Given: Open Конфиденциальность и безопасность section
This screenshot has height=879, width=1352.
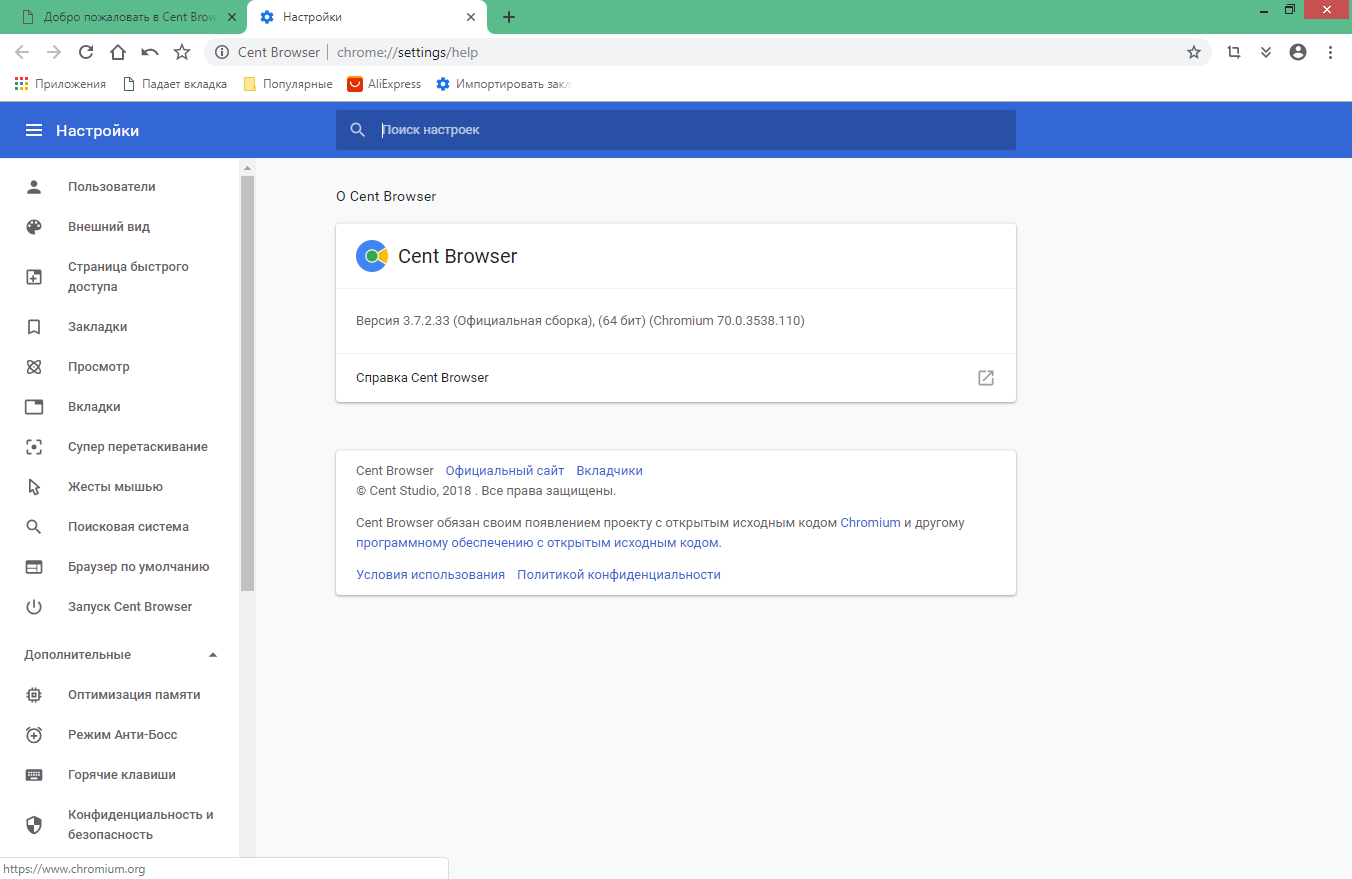Looking at the screenshot, I should pyautogui.click(x=120, y=825).
